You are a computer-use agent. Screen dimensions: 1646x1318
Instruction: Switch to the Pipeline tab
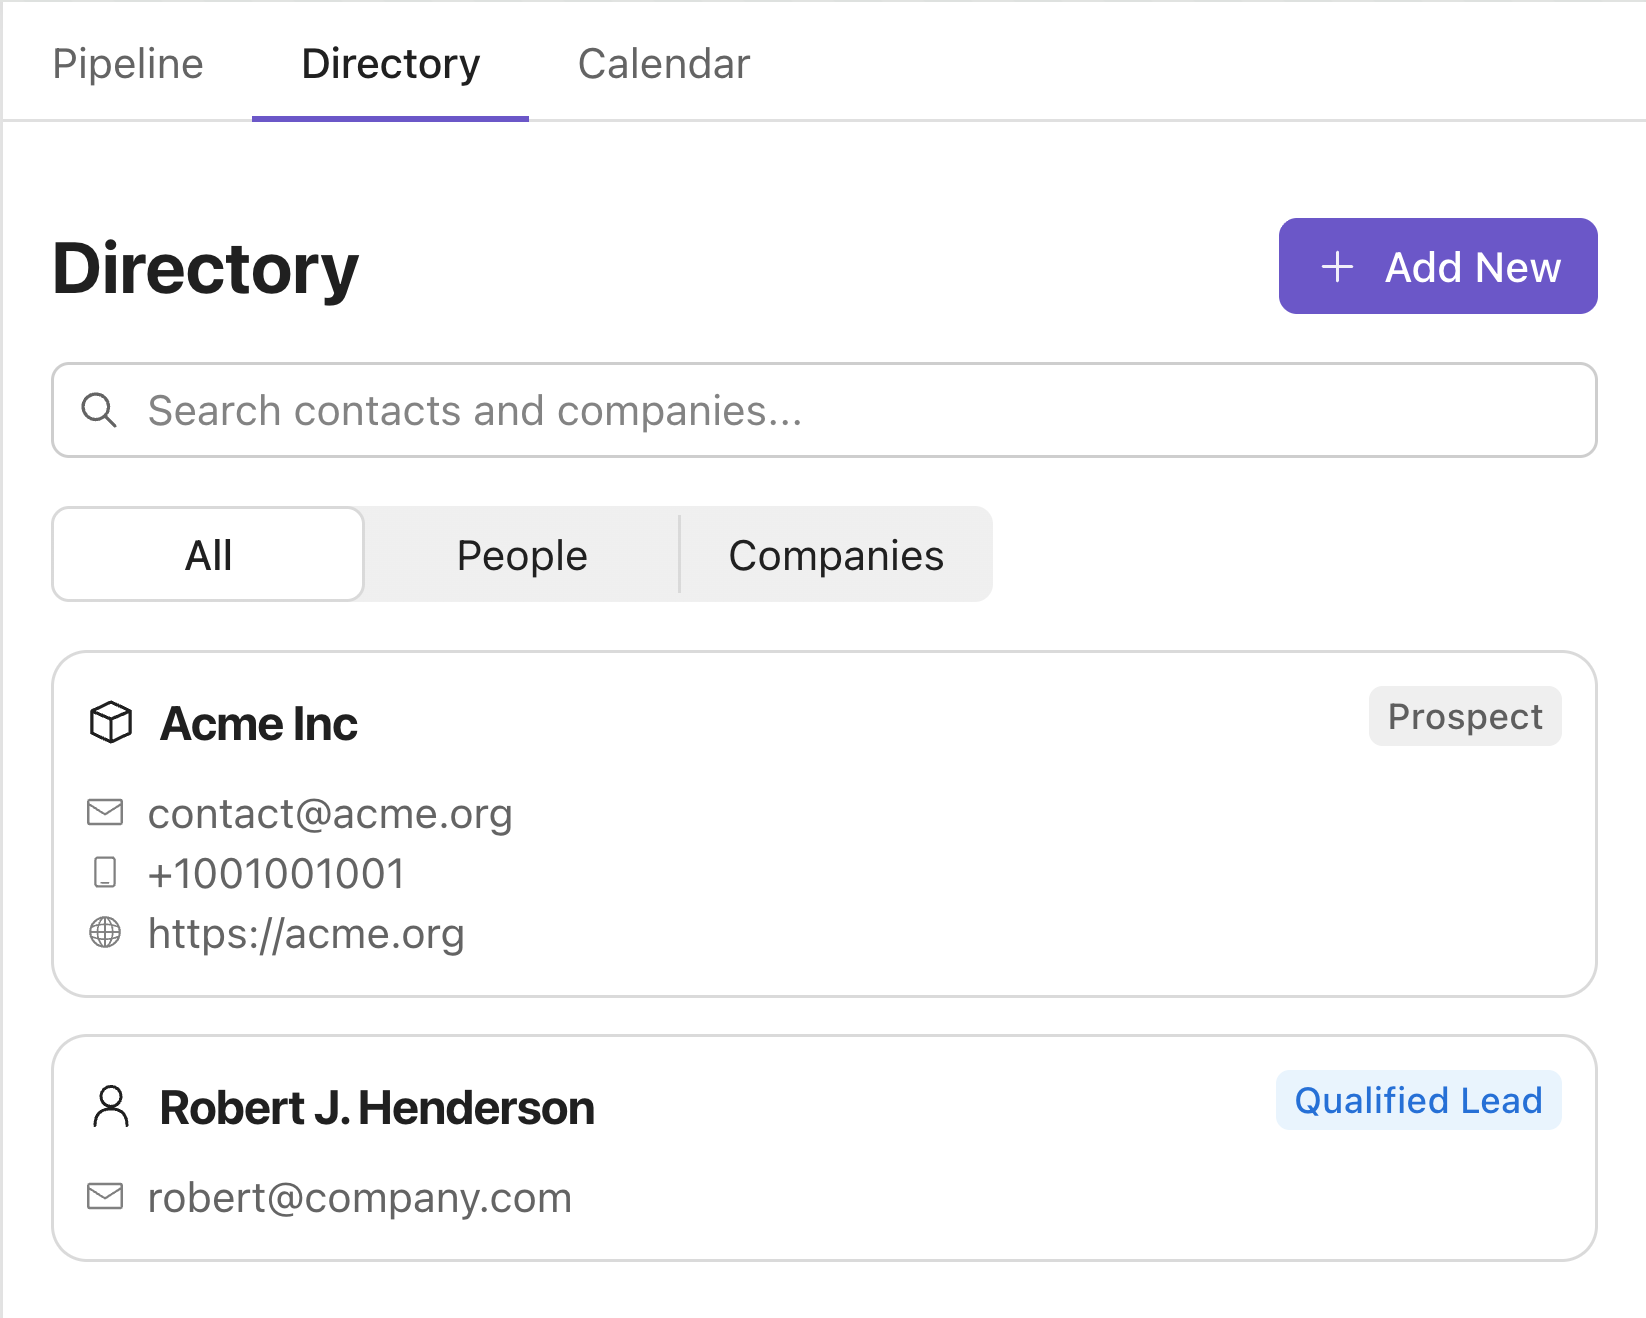pyautogui.click(x=128, y=64)
